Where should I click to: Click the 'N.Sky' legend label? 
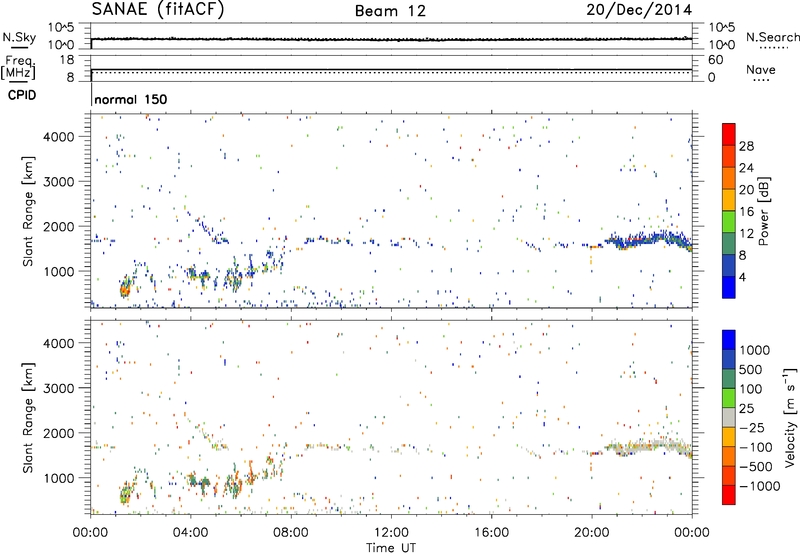(19, 37)
